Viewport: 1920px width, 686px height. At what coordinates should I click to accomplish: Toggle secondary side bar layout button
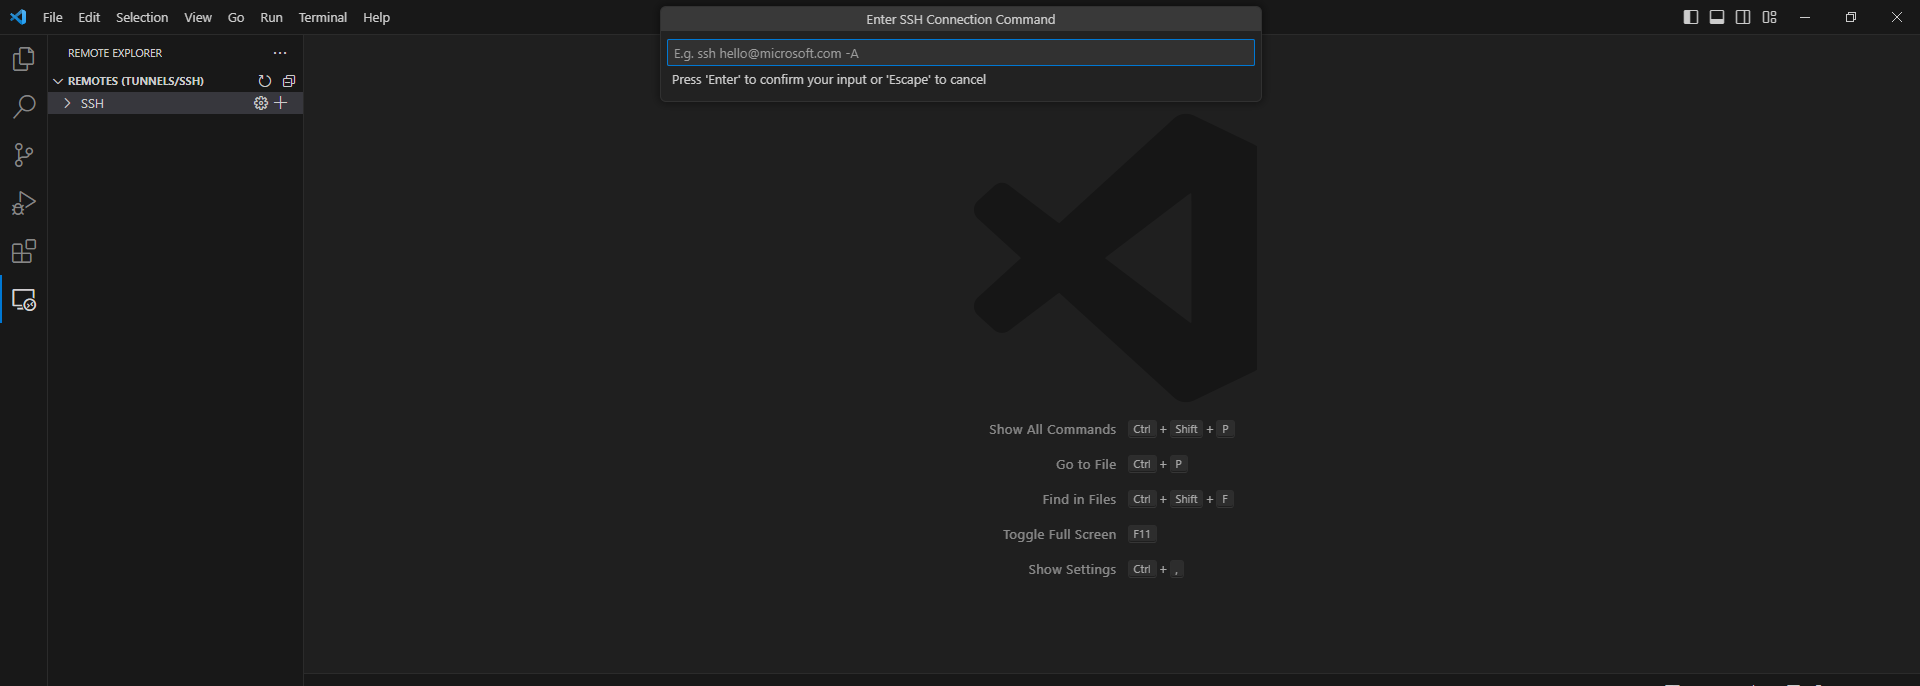(1743, 17)
